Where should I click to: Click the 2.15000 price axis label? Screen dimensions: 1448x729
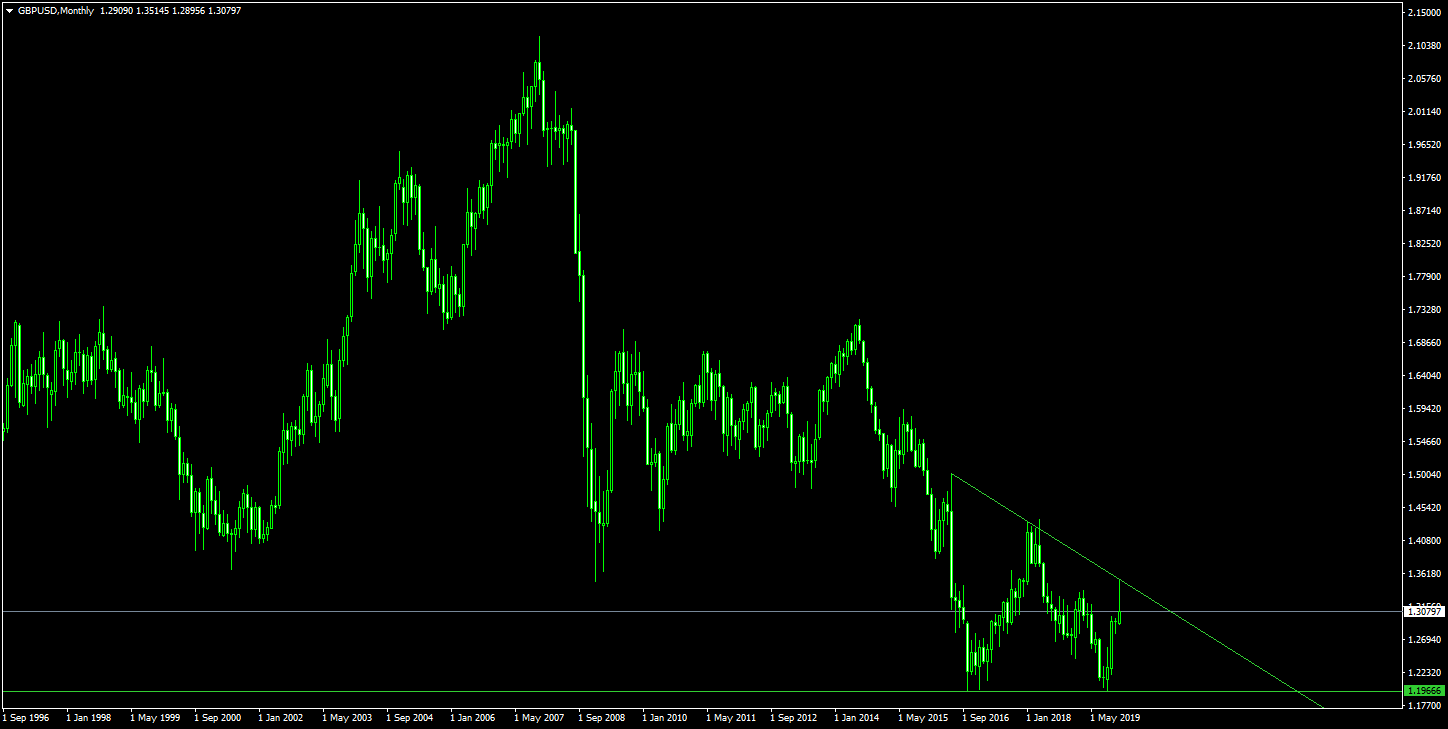click(1424, 13)
